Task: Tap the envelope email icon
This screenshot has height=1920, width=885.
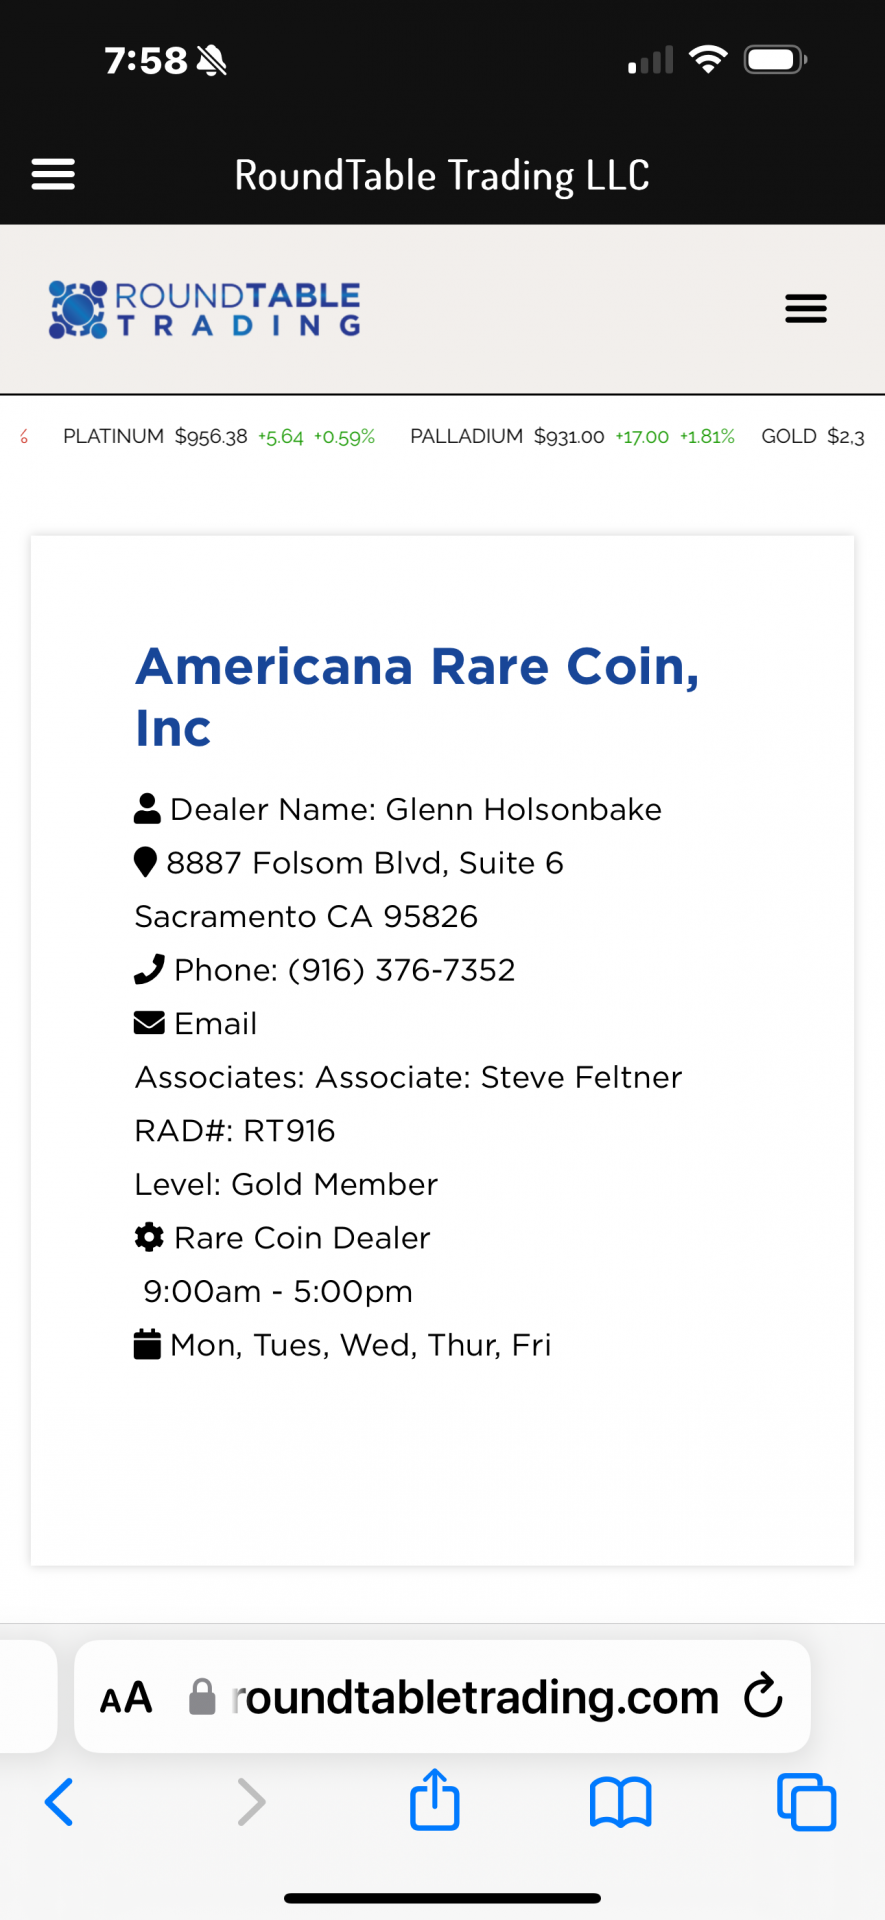Action: pyautogui.click(x=149, y=1023)
